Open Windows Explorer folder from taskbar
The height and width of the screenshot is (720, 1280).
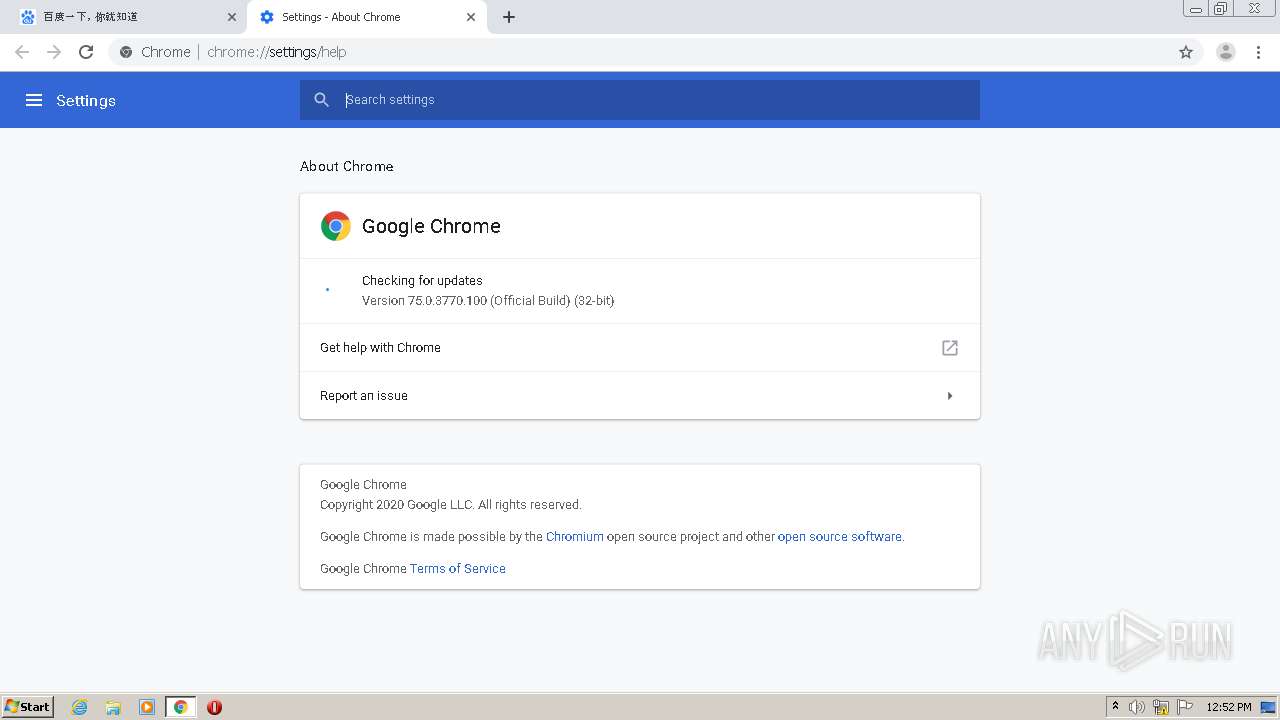(113, 707)
